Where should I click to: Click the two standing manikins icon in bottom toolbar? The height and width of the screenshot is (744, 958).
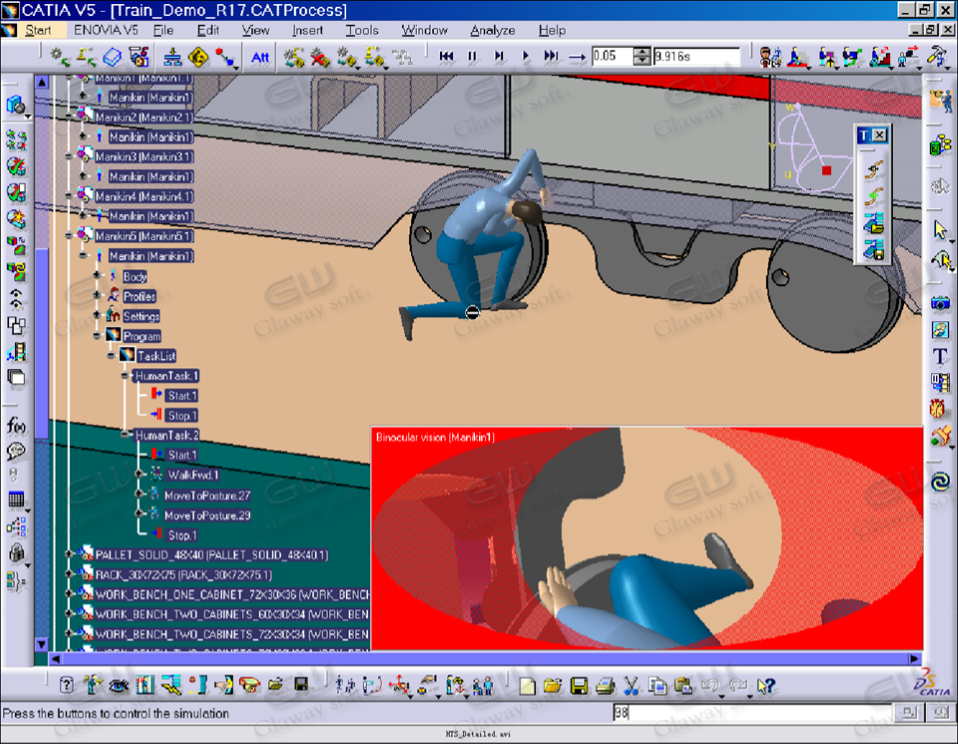click(483, 685)
